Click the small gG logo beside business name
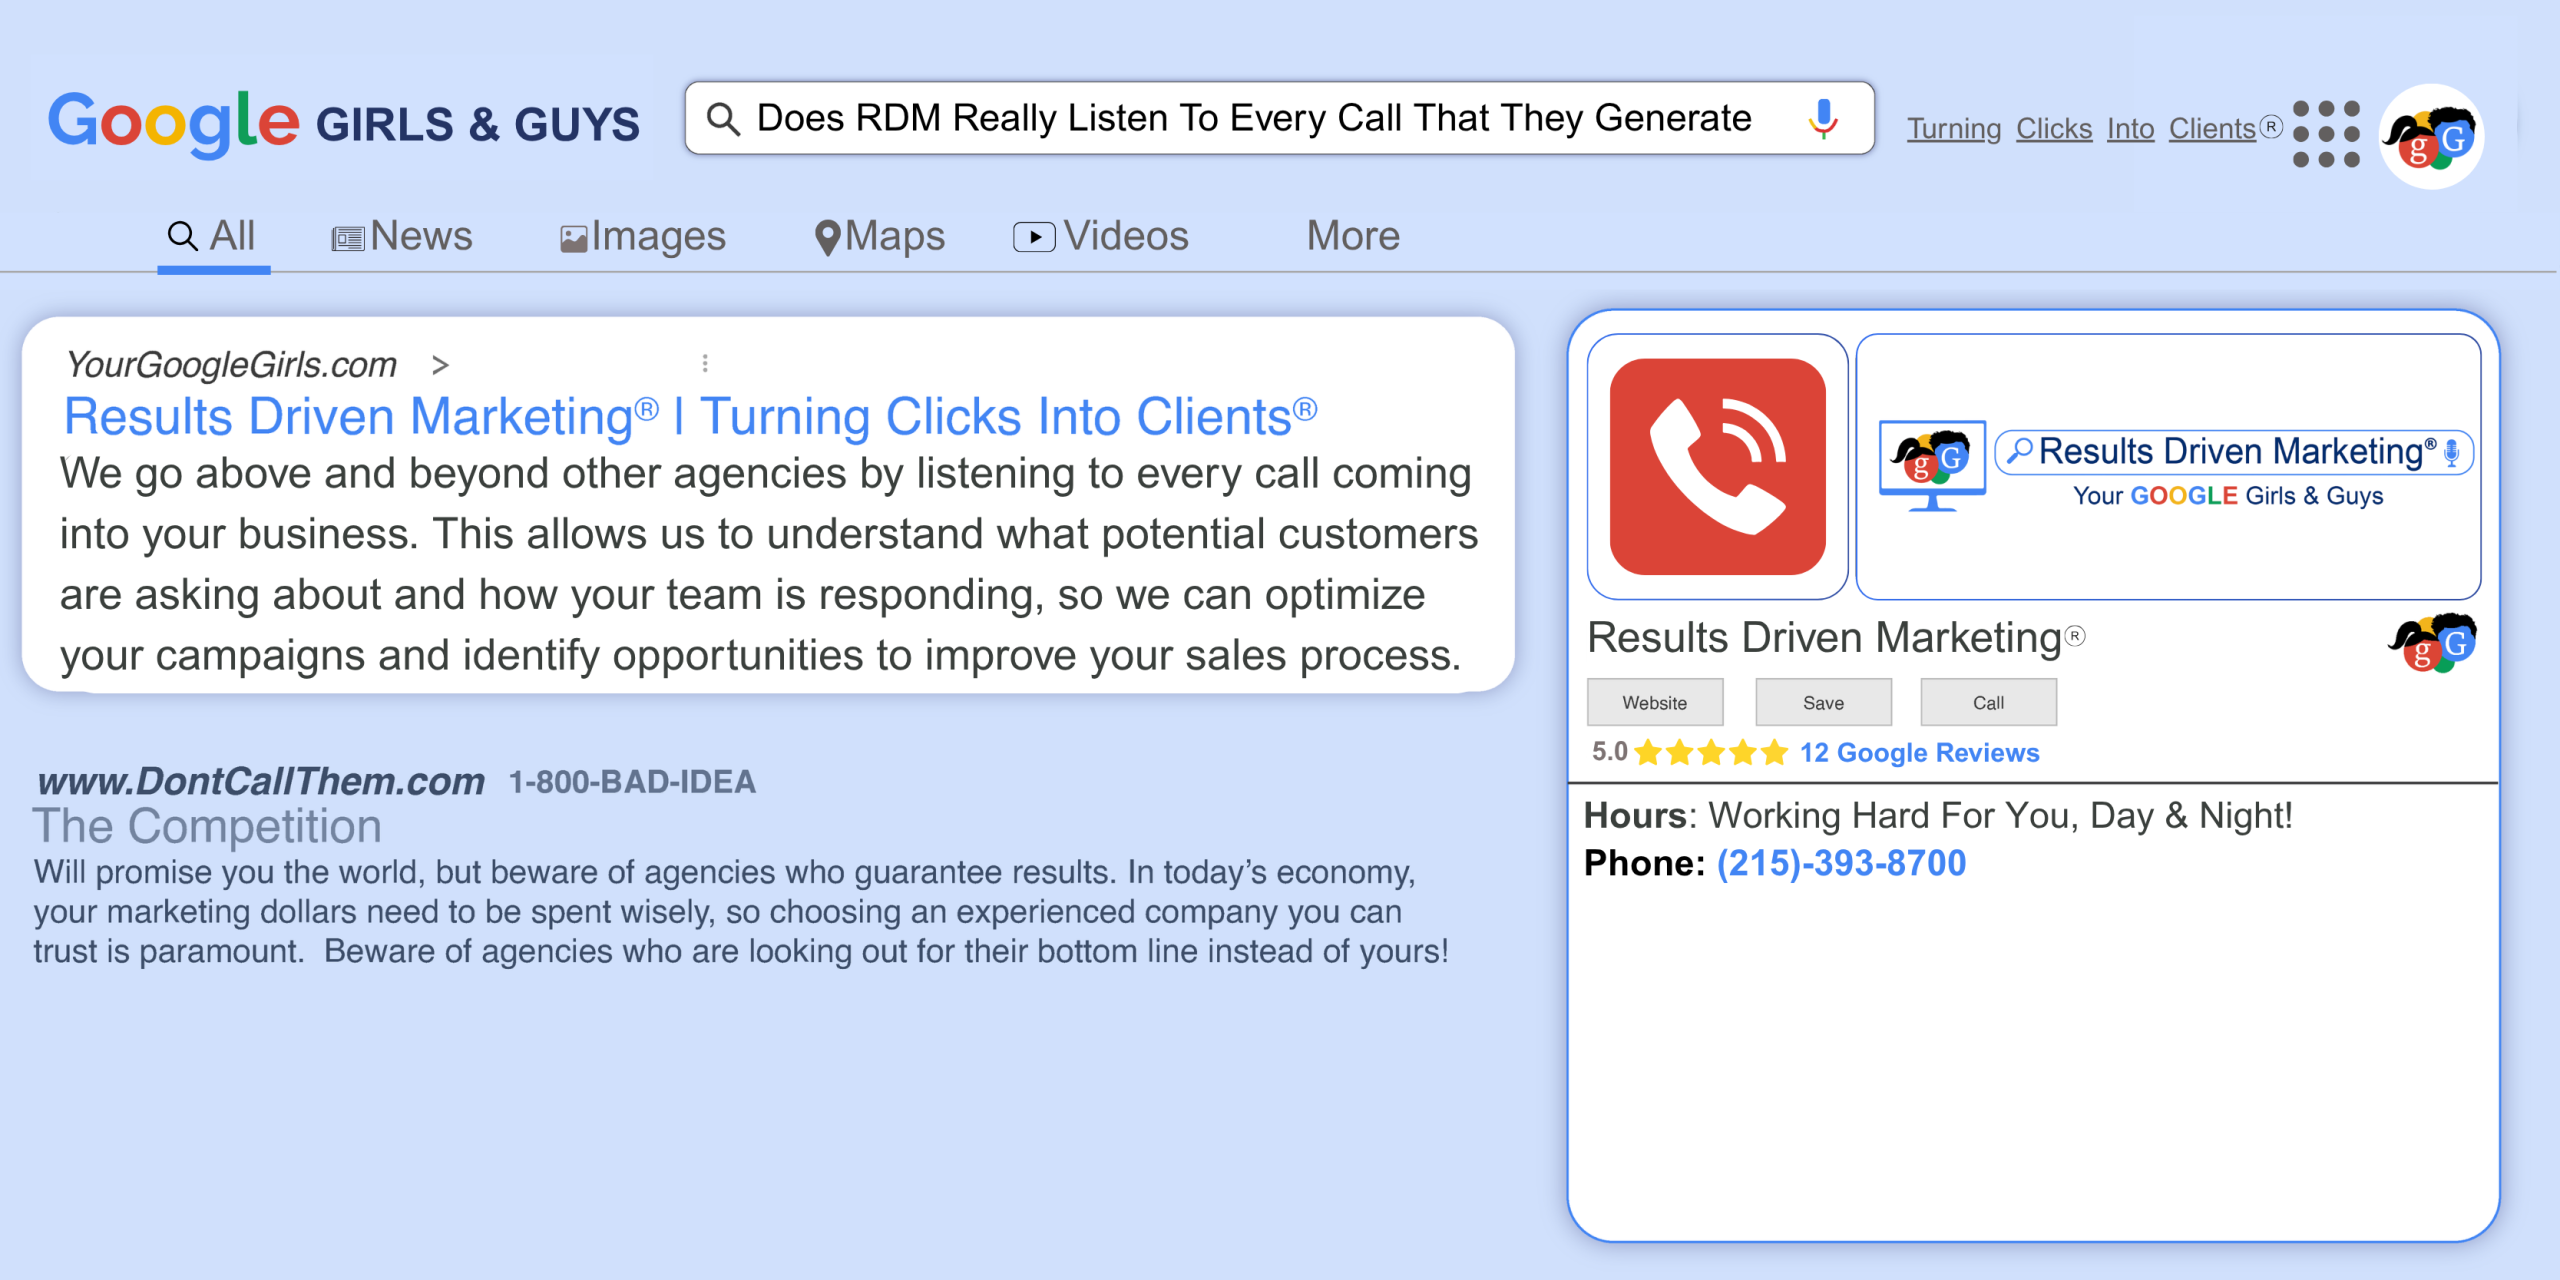This screenshot has width=2560, height=1280. coord(2433,643)
